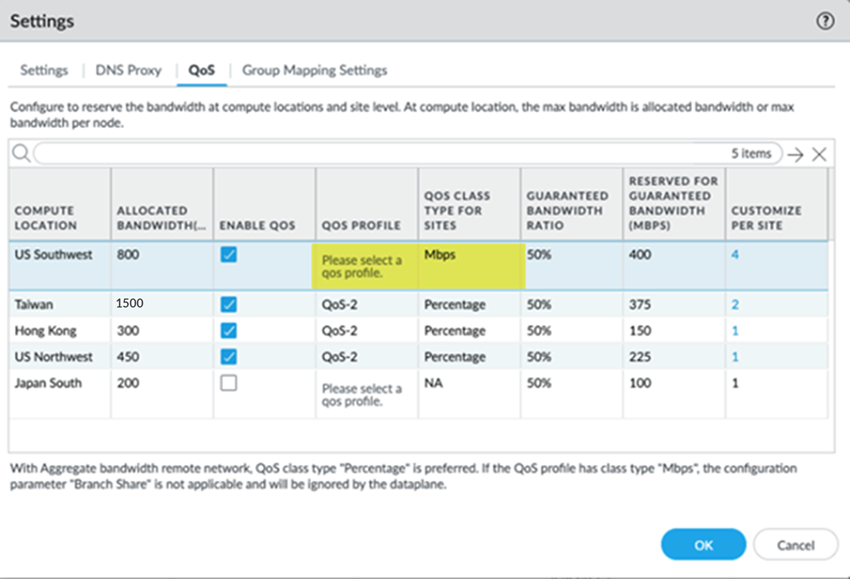Click the search magnifier icon
This screenshot has width=850, height=579.
click(x=20, y=153)
